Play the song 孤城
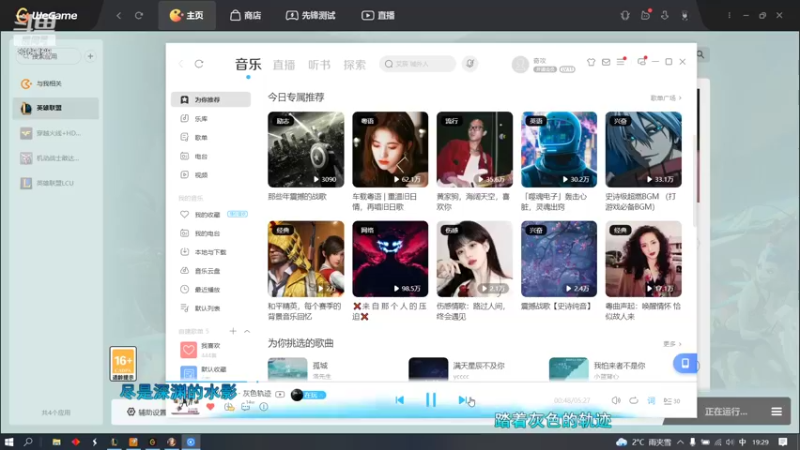The width and height of the screenshot is (800, 450). [x=287, y=369]
